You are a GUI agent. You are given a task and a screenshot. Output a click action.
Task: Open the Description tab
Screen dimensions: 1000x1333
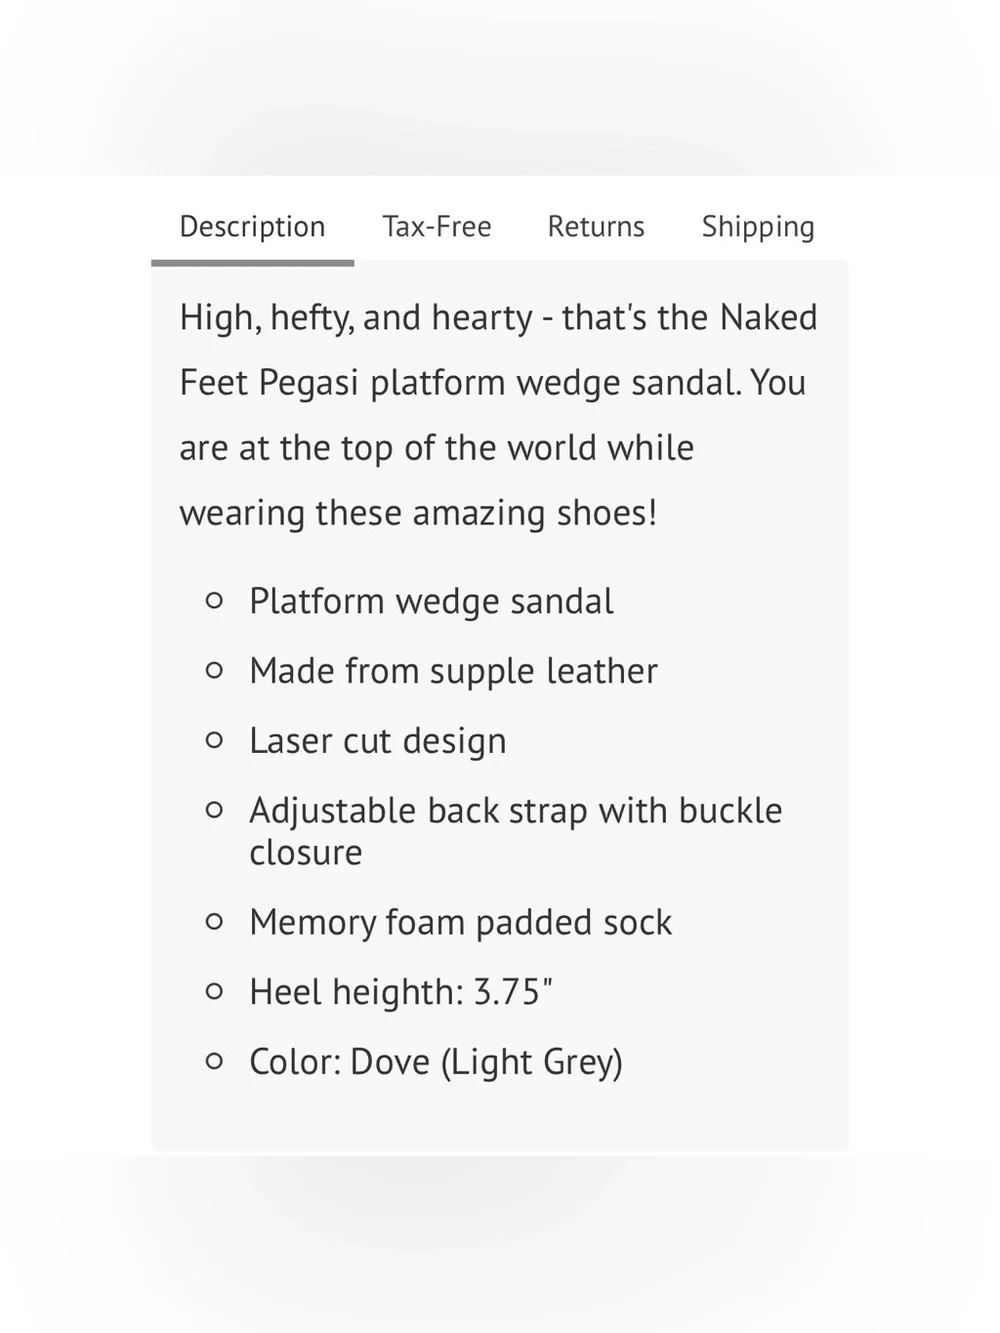252,227
